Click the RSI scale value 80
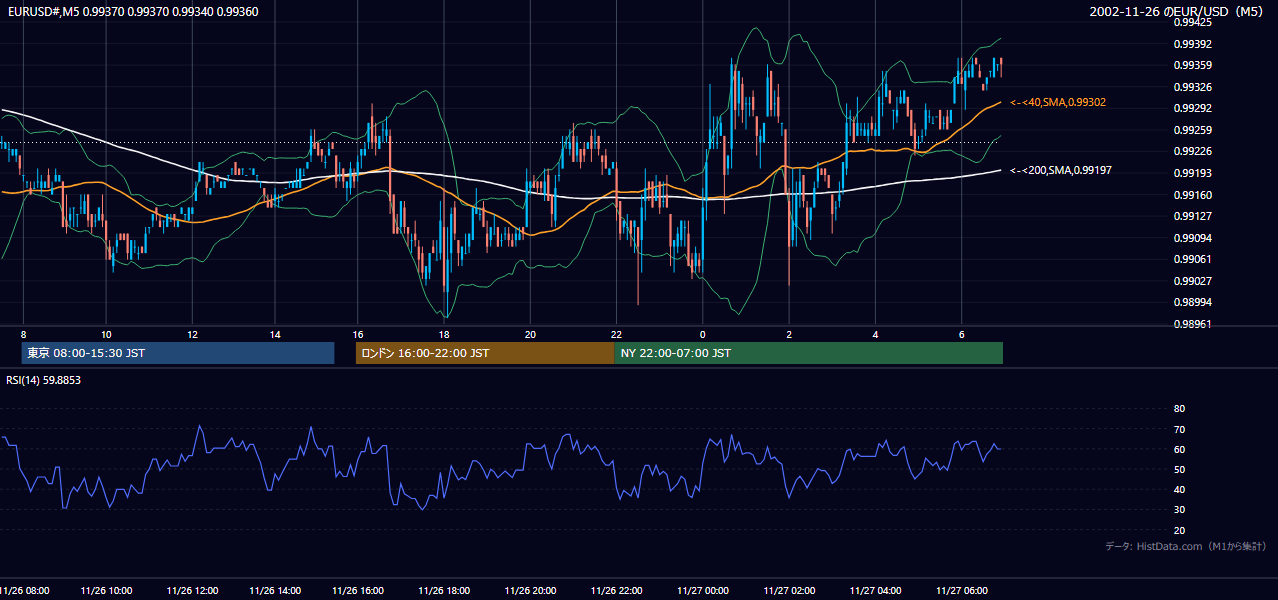The height and width of the screenshot is (600, 1278). (x=1179, y=409)
